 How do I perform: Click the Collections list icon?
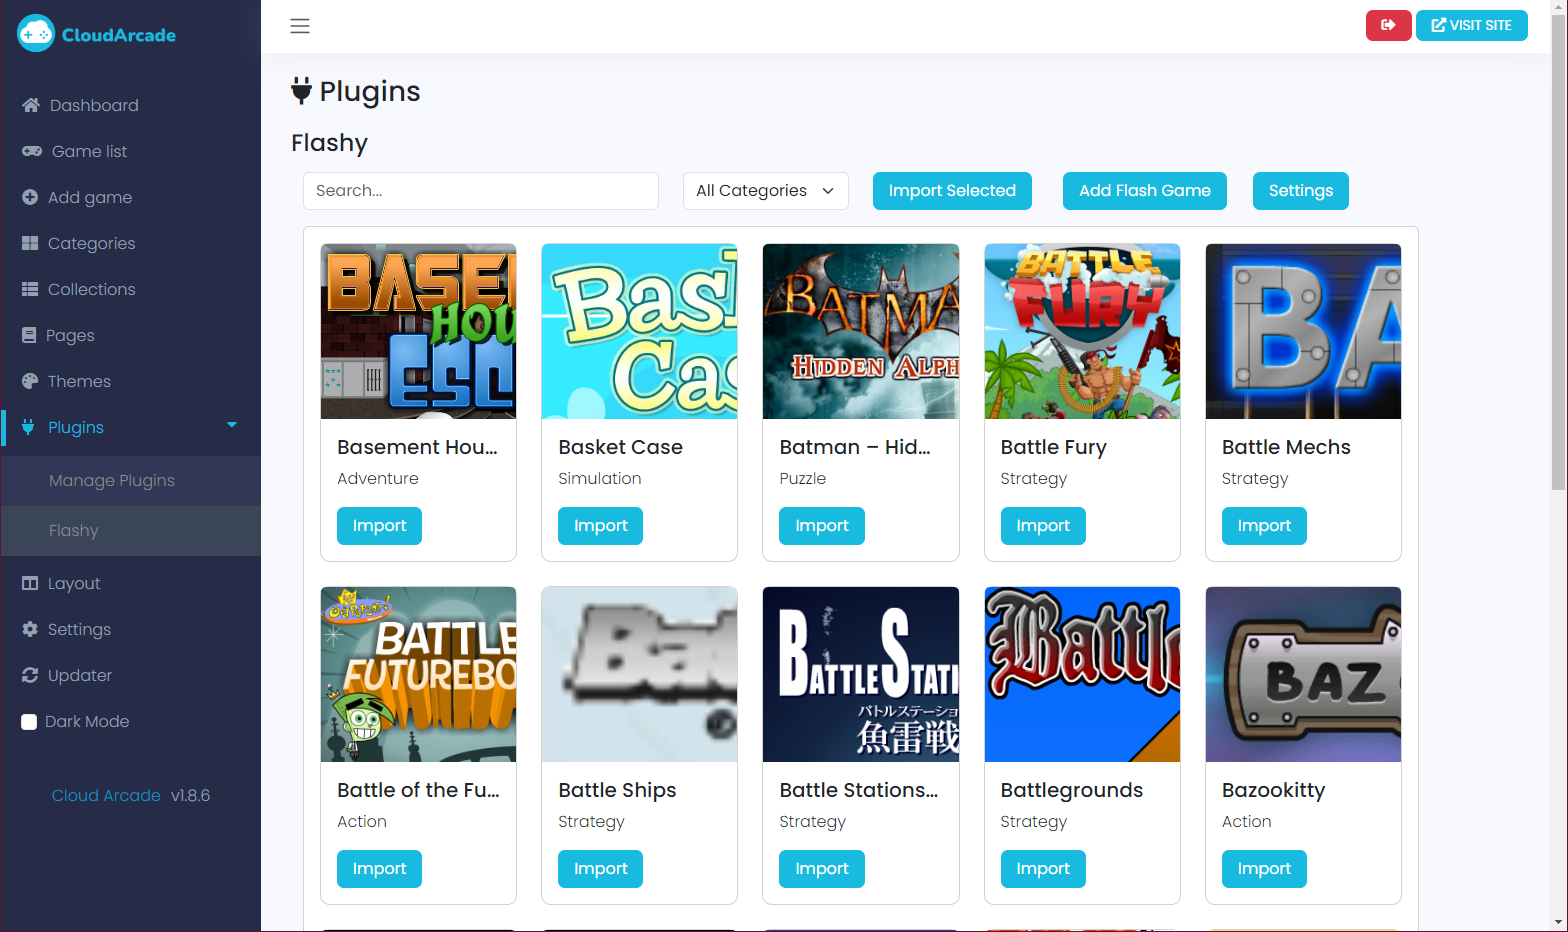tap(30, 289)
